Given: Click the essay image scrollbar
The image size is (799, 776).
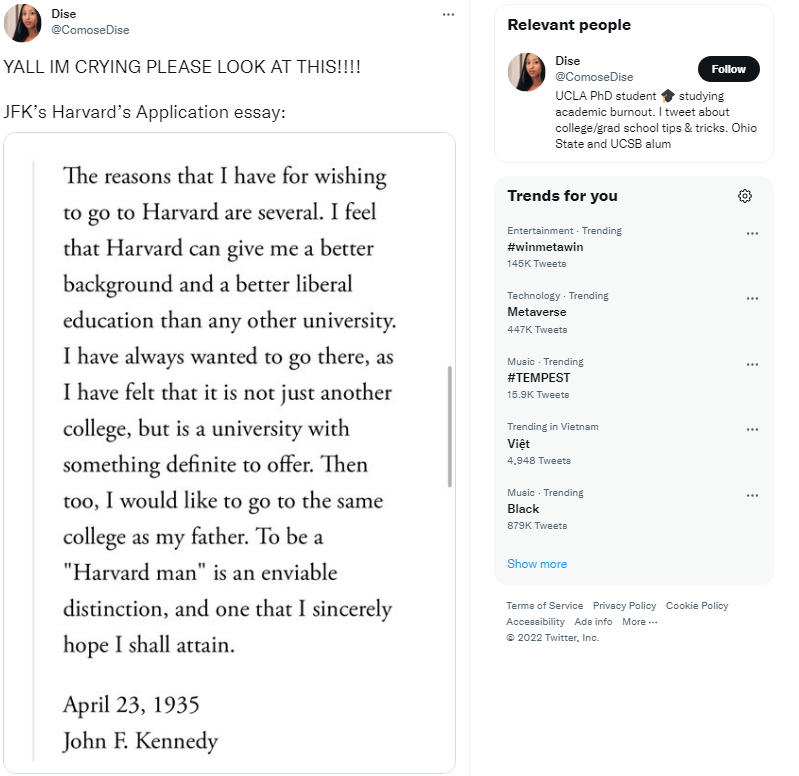Looking at the screenshot, I should coord(449,426).
